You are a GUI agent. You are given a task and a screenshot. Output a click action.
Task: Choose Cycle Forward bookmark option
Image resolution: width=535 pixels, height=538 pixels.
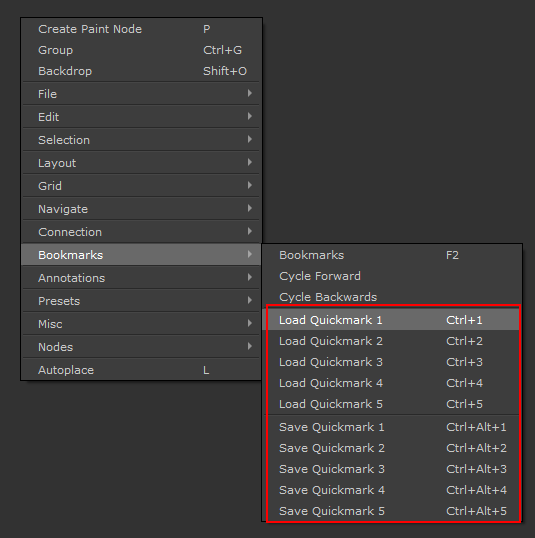392,276
